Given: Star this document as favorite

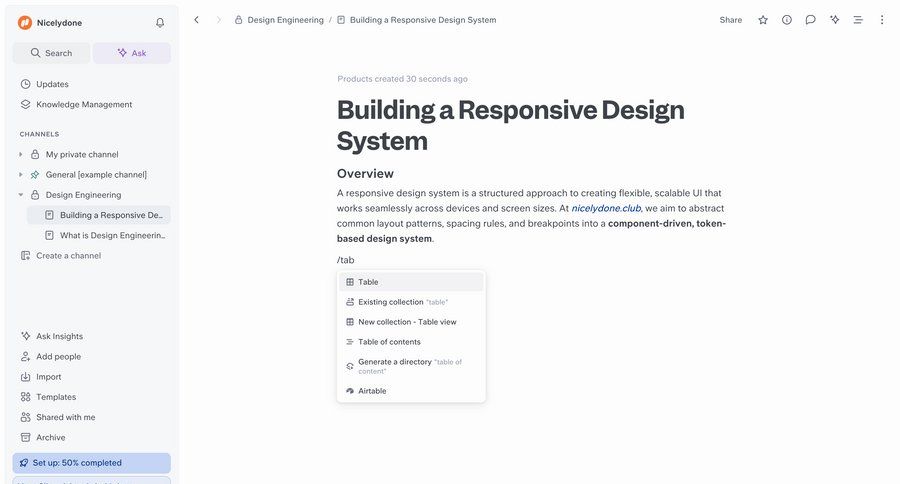Looking at the screenshot, I should (x=763, y=20).
